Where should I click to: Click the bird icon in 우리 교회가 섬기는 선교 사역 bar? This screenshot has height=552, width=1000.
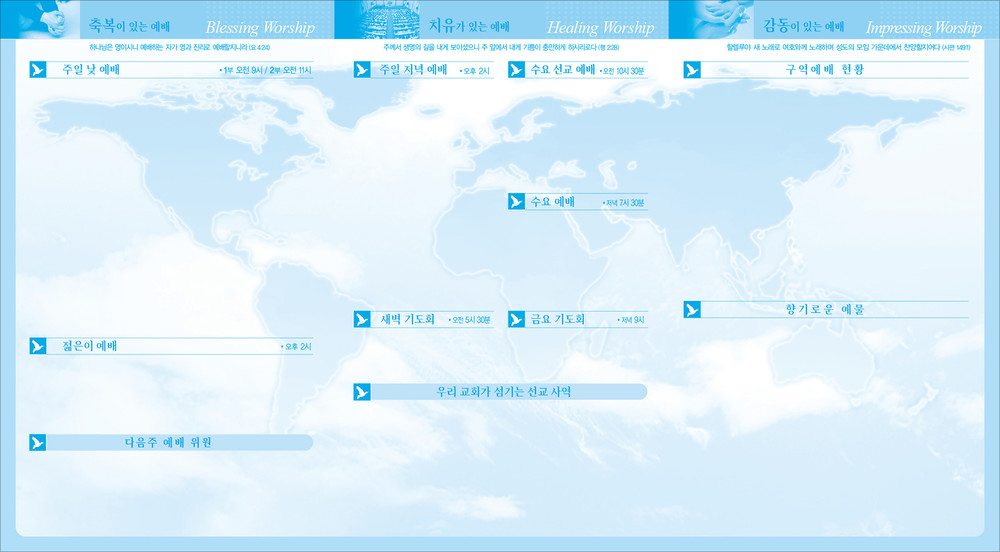(362, 392)
